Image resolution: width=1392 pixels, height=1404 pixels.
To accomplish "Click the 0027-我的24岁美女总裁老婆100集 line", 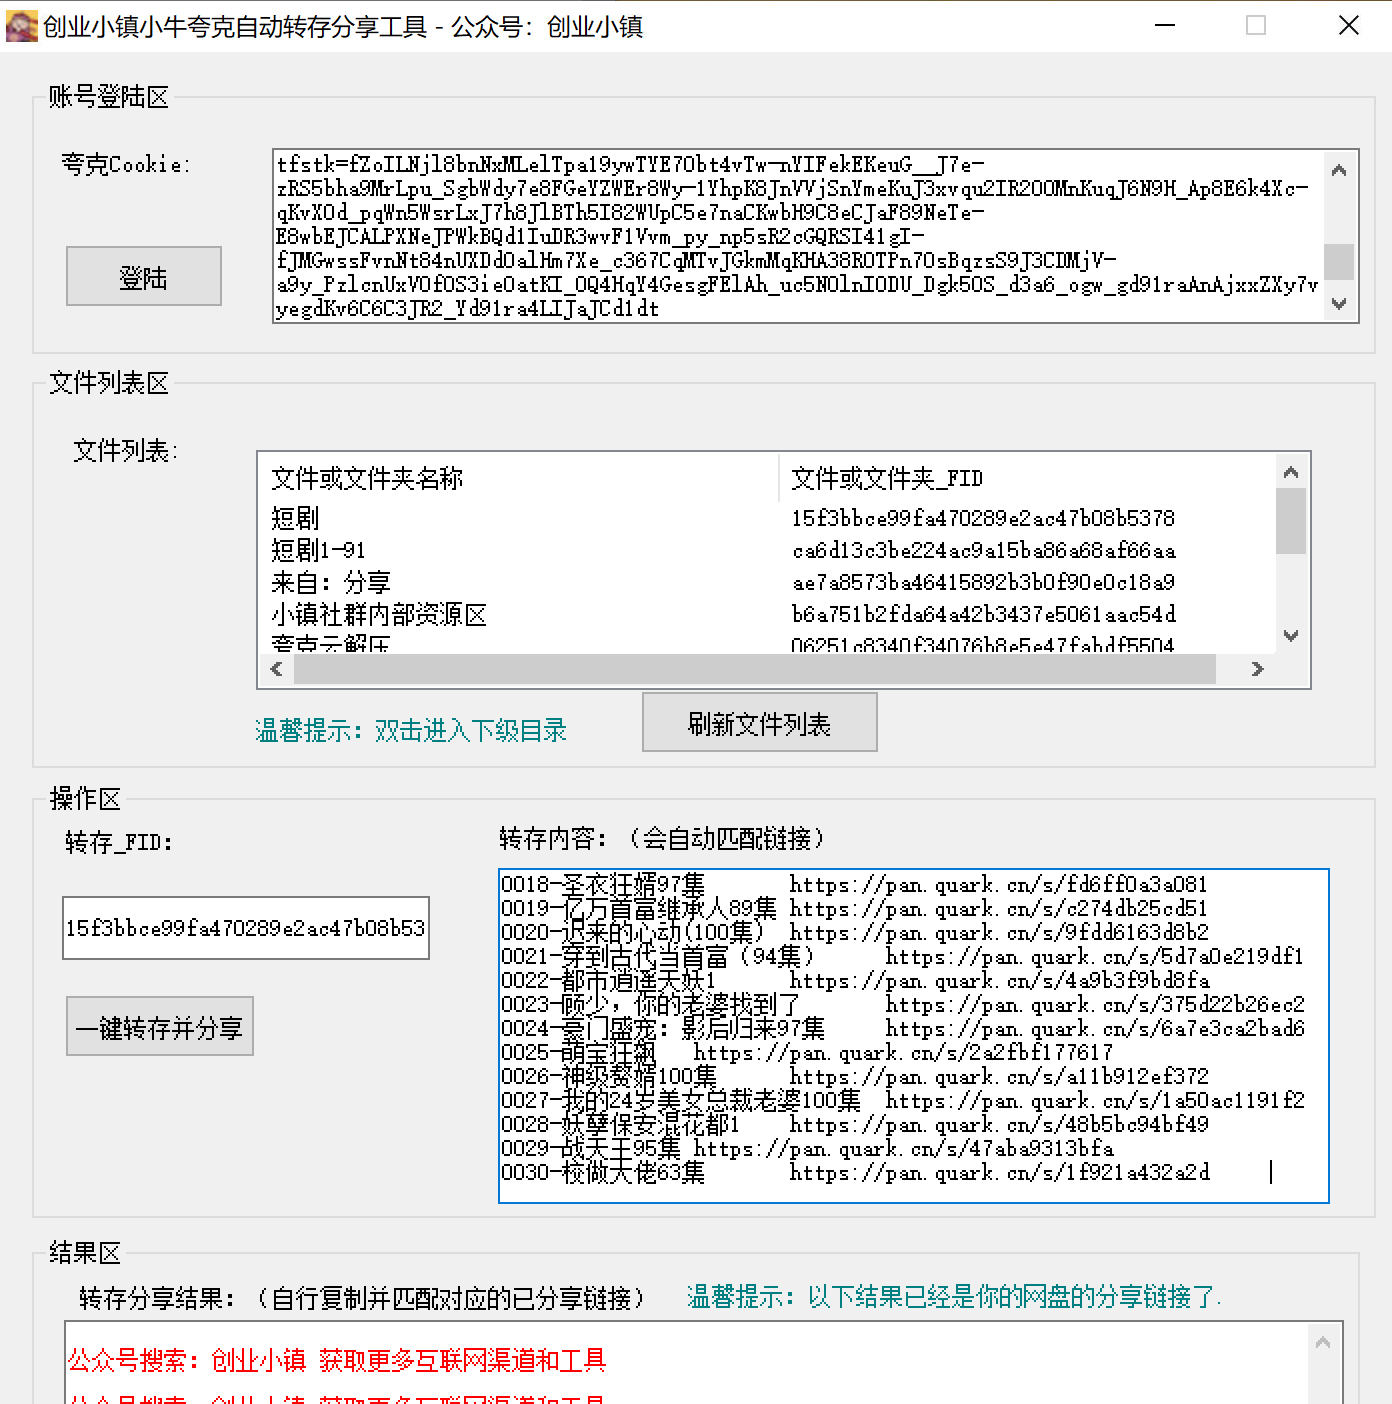I will click(902, 1101).
